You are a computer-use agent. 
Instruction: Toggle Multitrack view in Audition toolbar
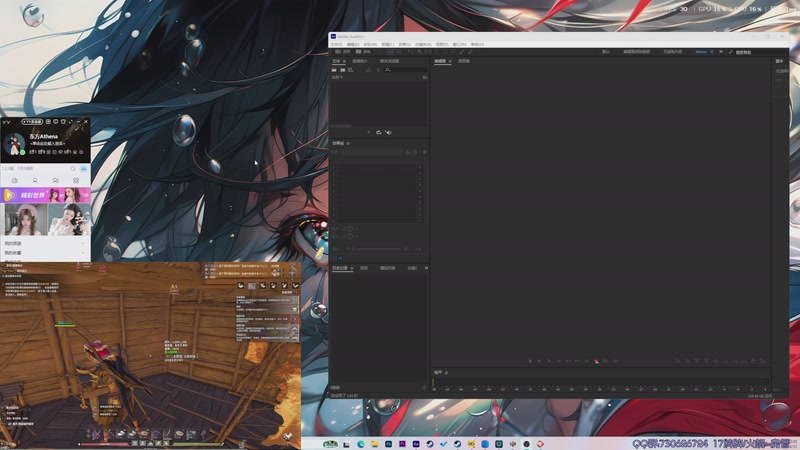(363, 52)
